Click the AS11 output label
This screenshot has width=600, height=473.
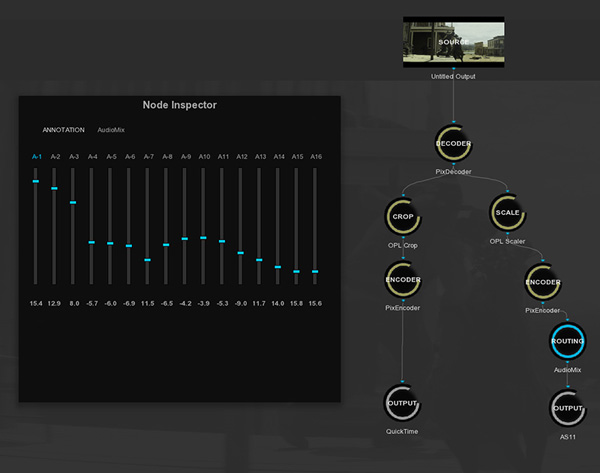click(568, 437)
